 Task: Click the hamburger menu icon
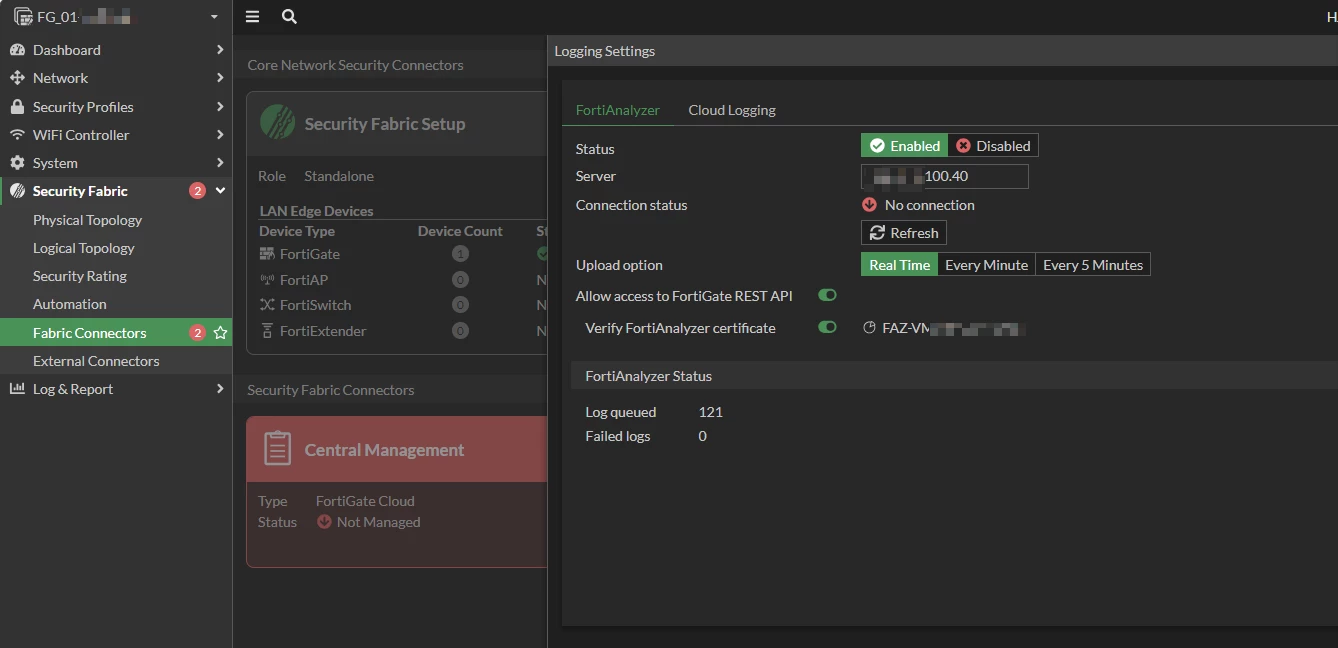pyautogui.click(x=252, y=17)
